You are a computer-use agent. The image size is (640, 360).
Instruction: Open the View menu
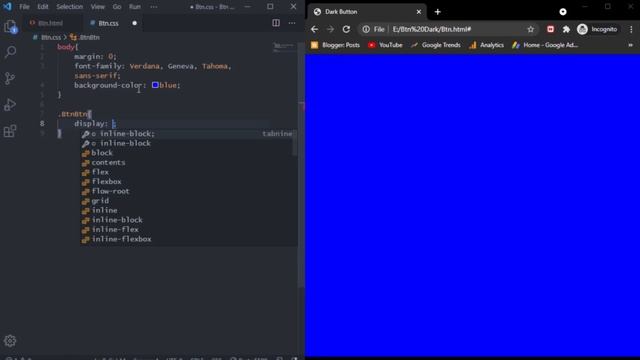[x=98, y=7]
